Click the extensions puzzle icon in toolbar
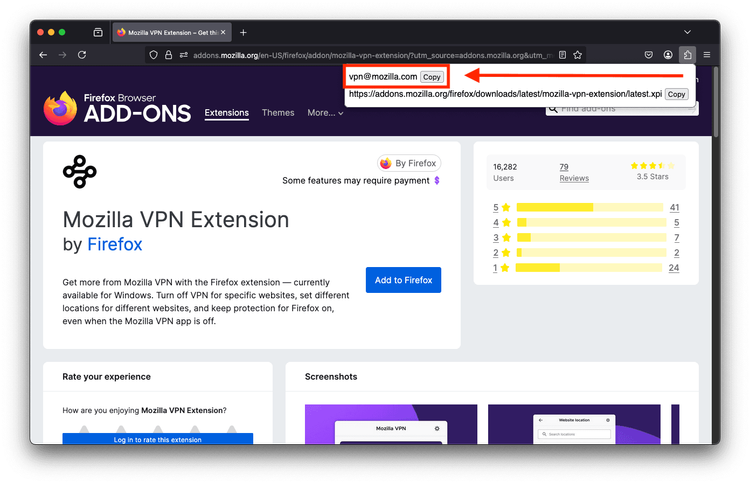Screen dimensions: 750x484 [686, 54]
